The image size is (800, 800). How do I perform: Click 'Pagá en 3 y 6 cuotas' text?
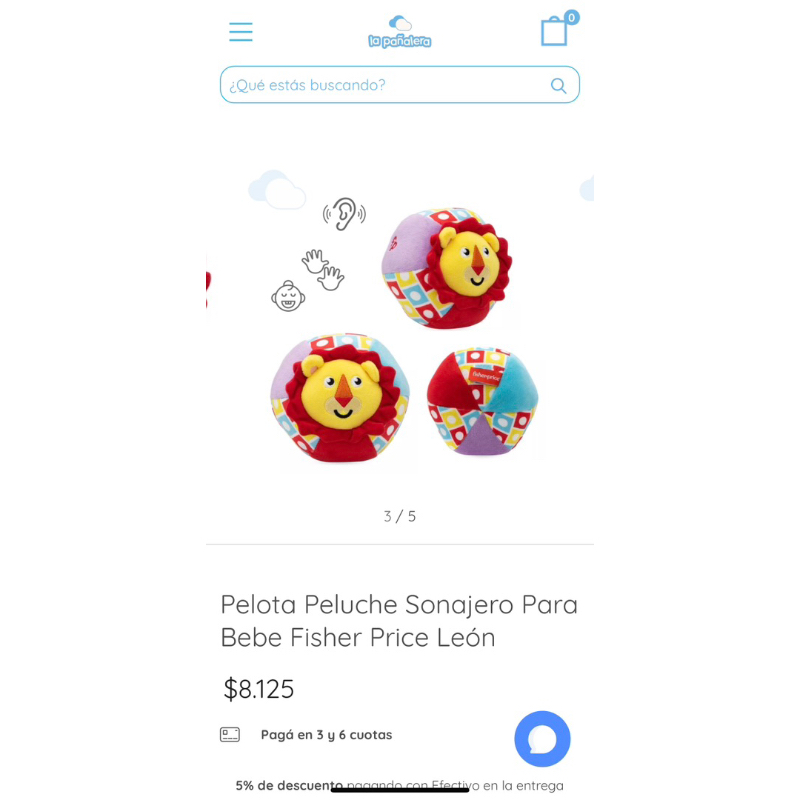click(327, 735)
